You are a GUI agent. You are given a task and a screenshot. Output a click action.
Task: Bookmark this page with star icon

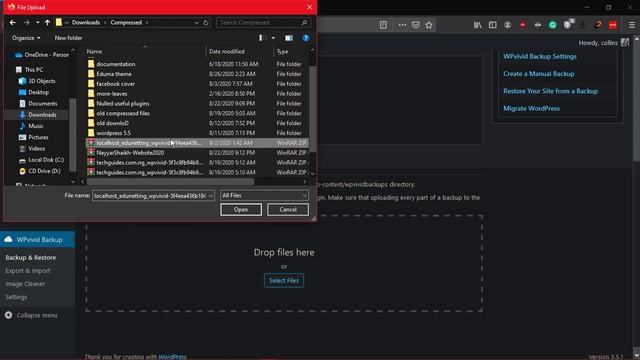429,25
